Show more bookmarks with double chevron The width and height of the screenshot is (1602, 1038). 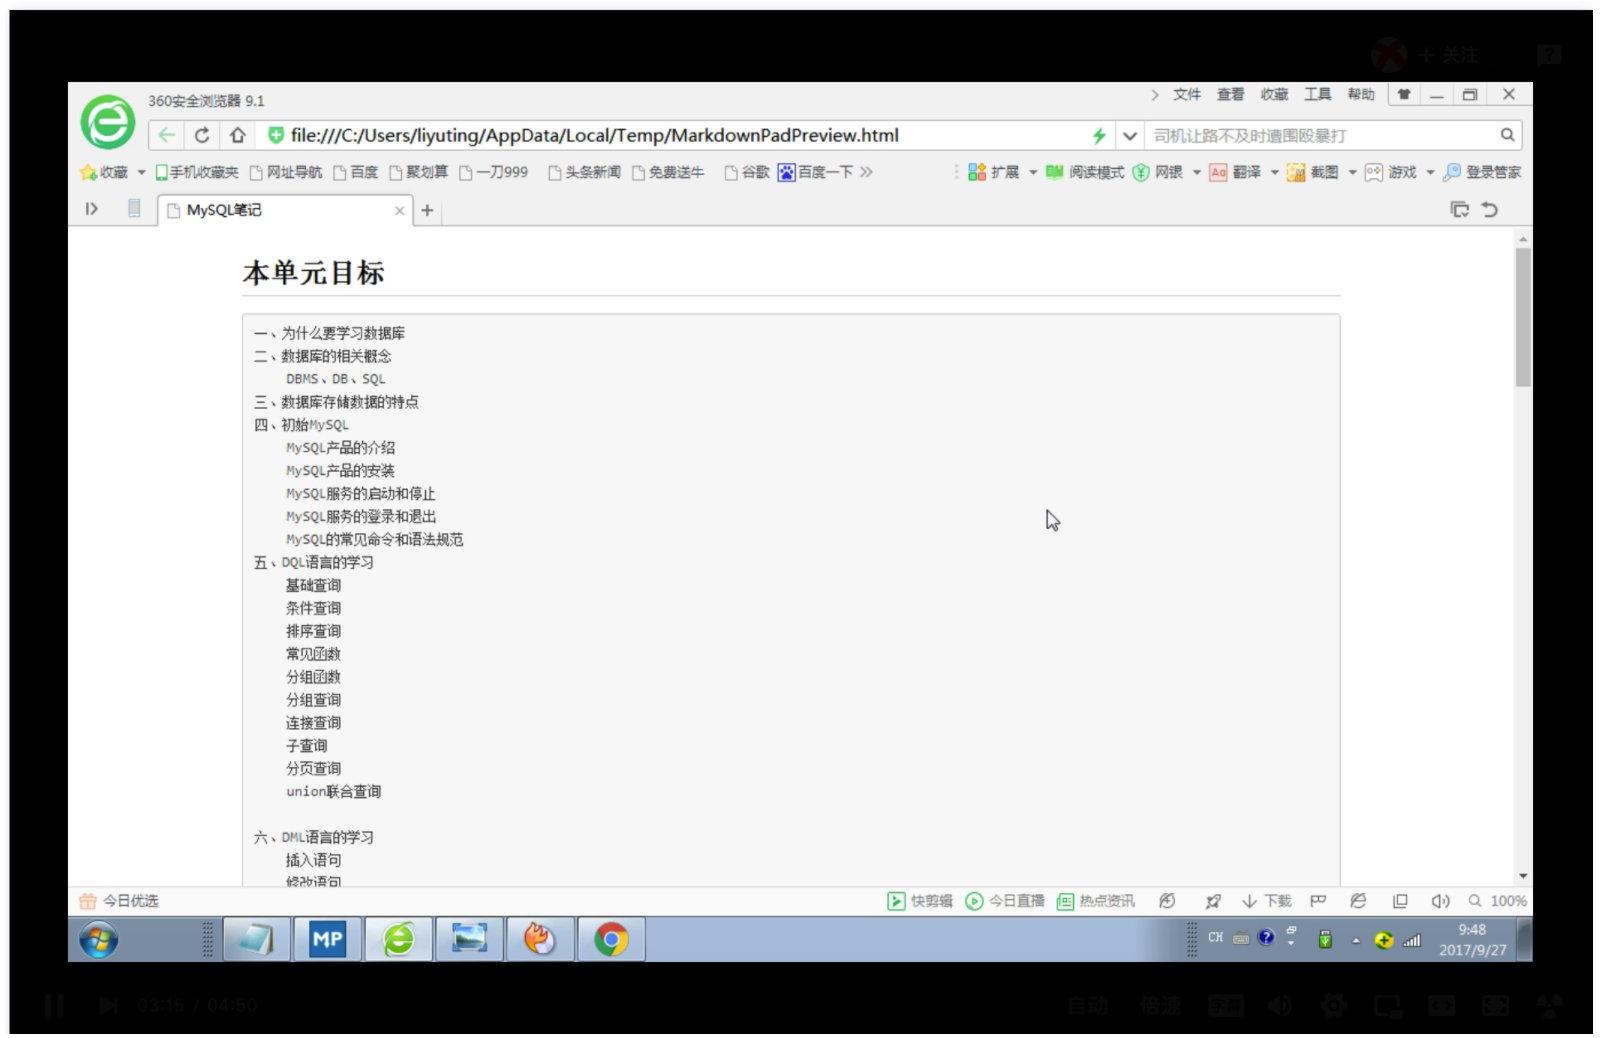click(866, 172)
